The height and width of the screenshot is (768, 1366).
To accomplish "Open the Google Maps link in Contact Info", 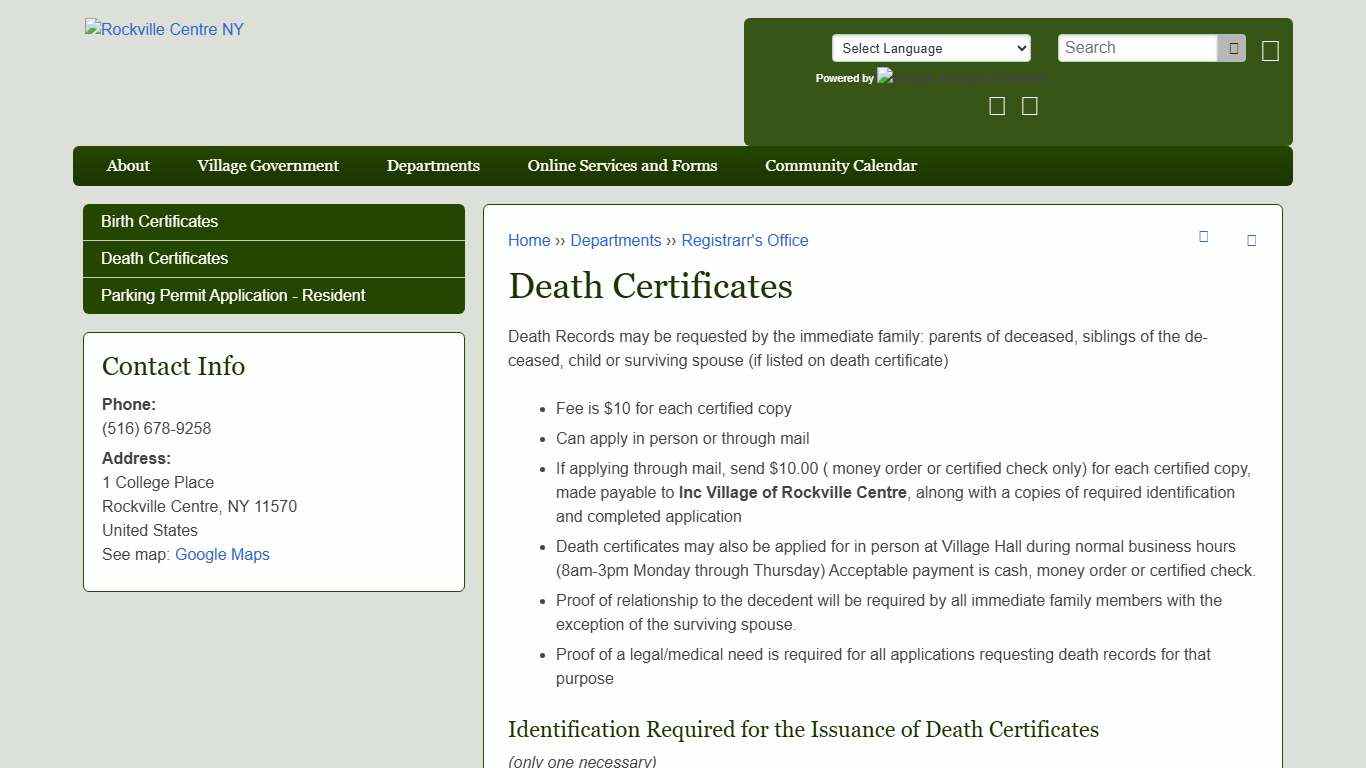I will [x=222, y=554].
